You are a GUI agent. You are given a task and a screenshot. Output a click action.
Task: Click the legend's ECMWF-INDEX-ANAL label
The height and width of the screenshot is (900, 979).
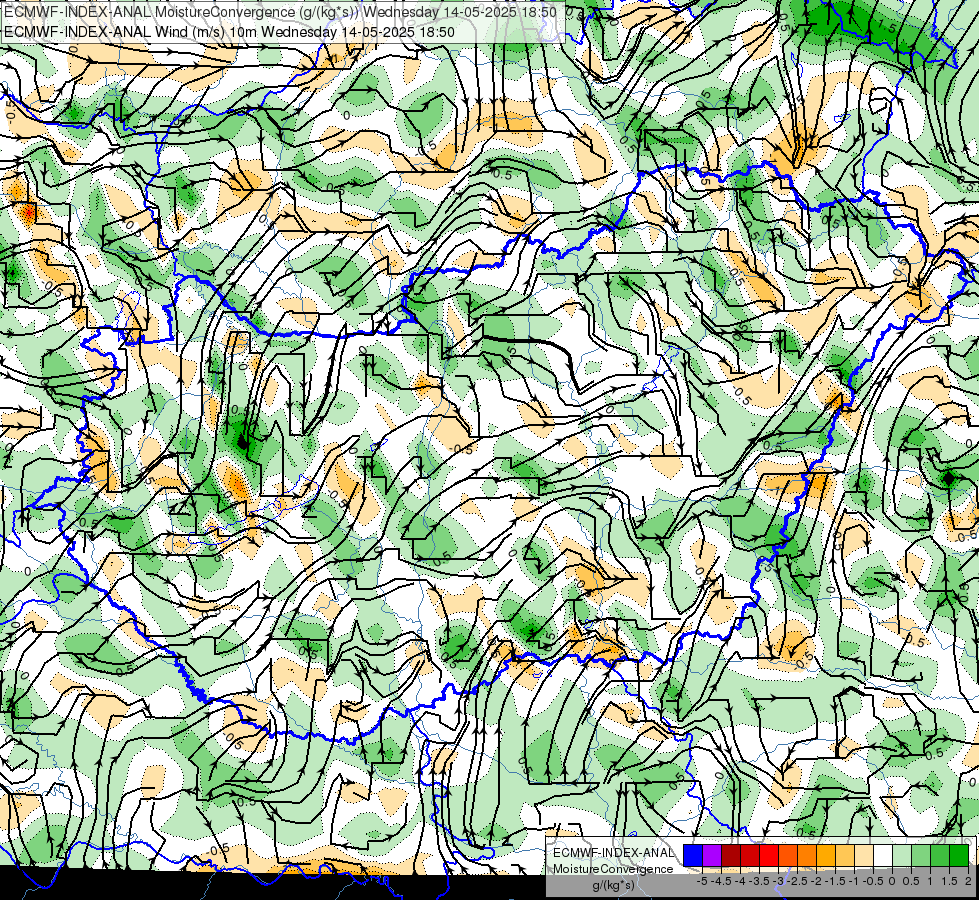(614, 853)
